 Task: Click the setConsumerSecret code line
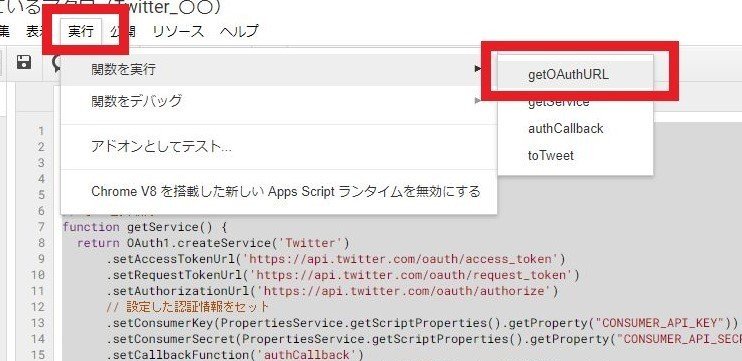(x=424, y=339)
